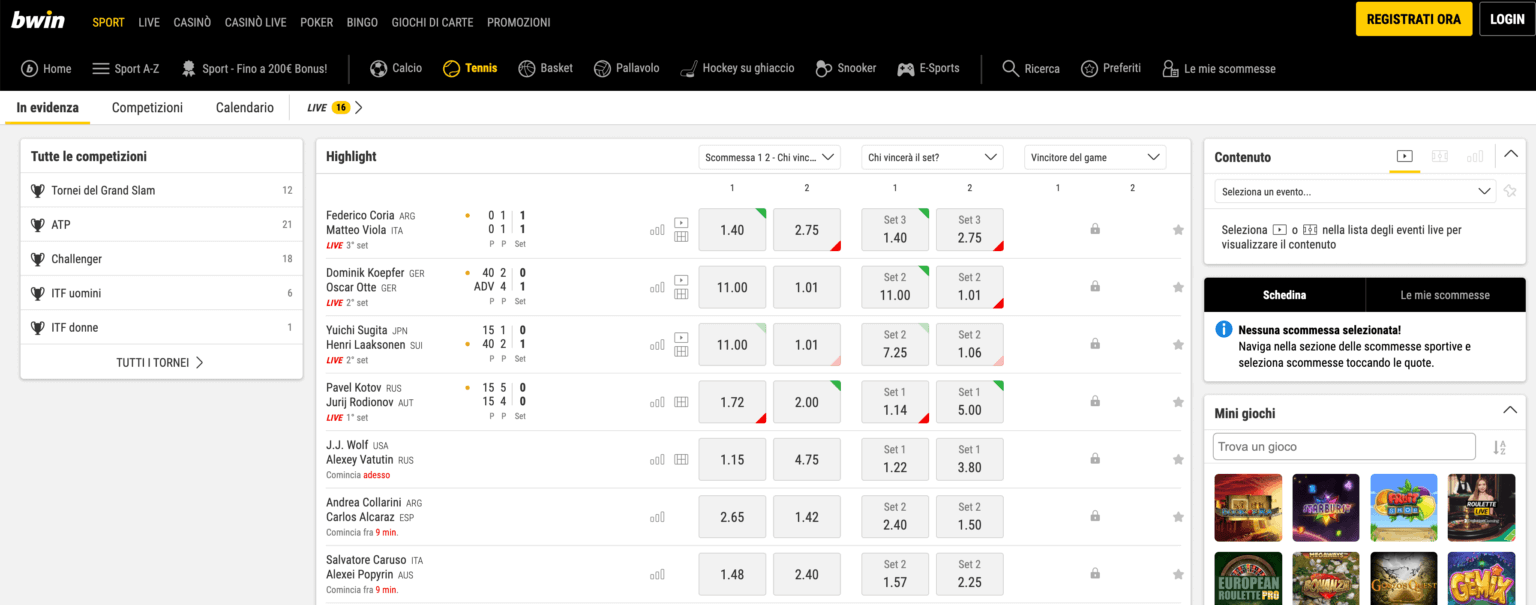Collapse the Contenuto panel

point(1511,155)
